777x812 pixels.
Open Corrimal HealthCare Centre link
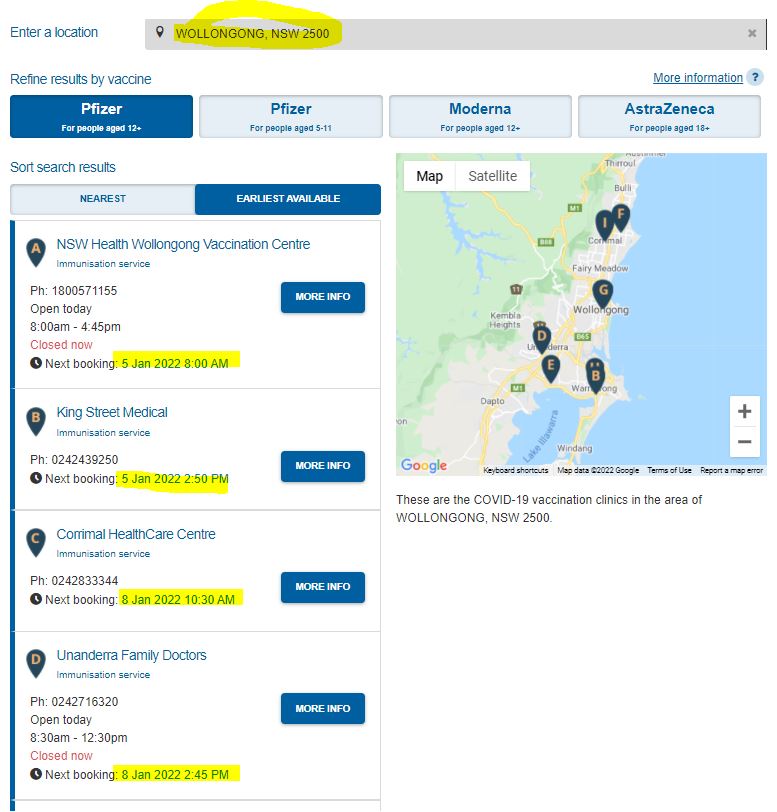(136, 534)
